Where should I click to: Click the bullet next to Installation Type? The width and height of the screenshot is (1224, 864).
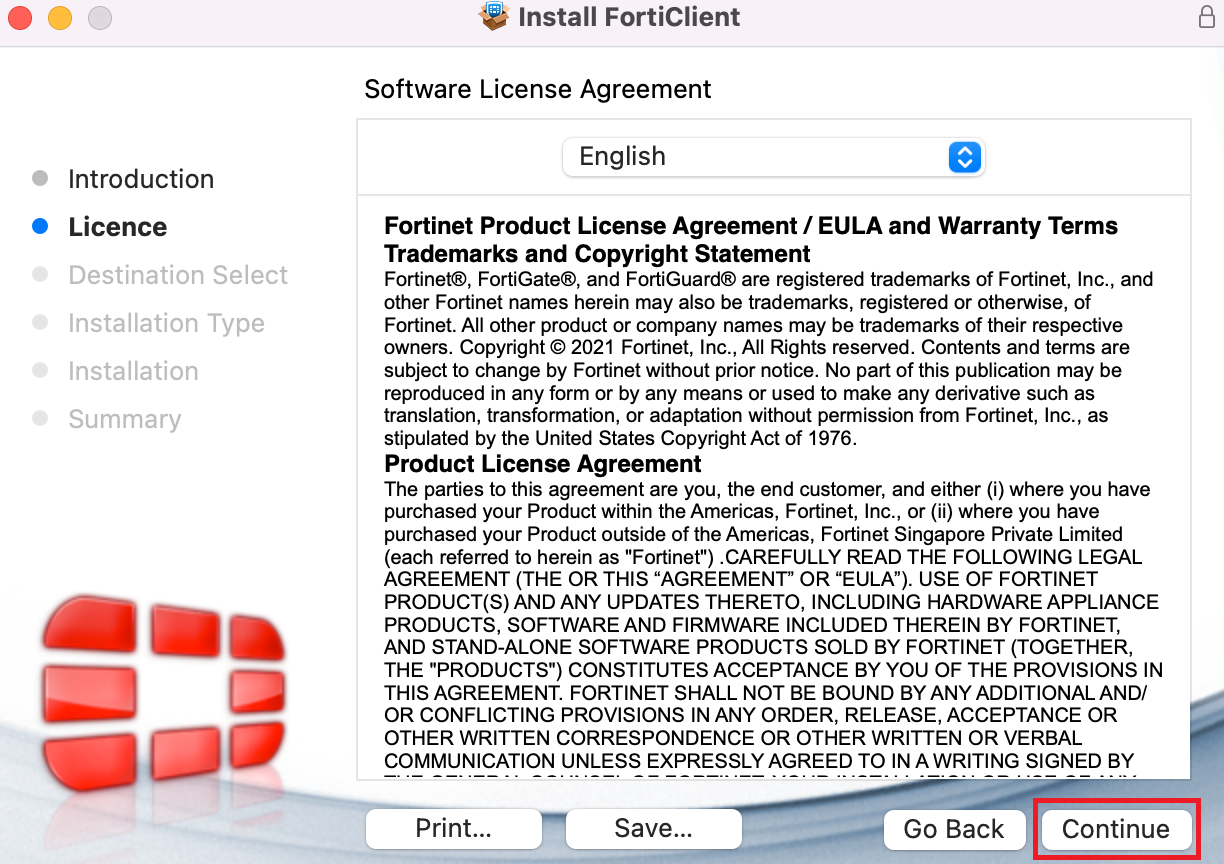pyautogui.click(x=40, y=323)
